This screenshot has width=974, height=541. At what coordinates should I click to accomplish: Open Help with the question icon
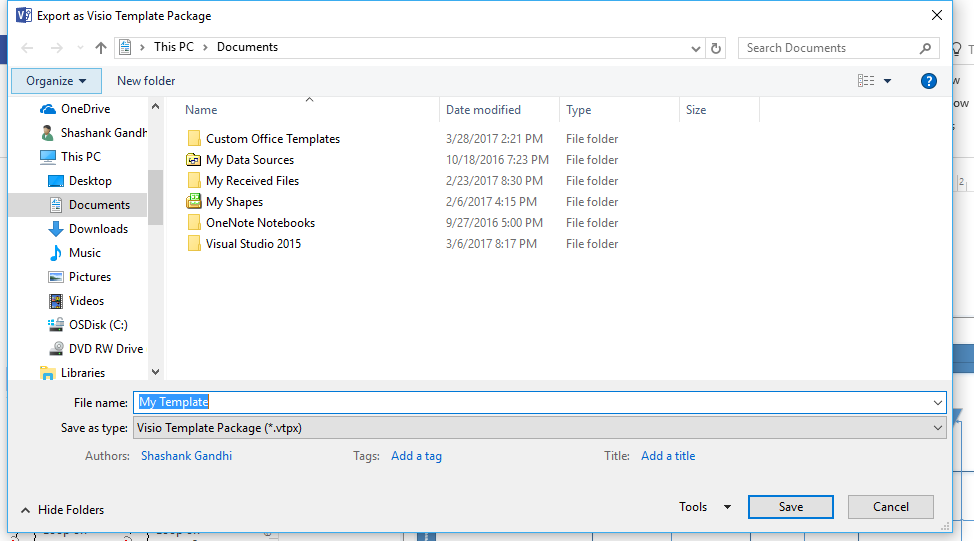point(928,81)
